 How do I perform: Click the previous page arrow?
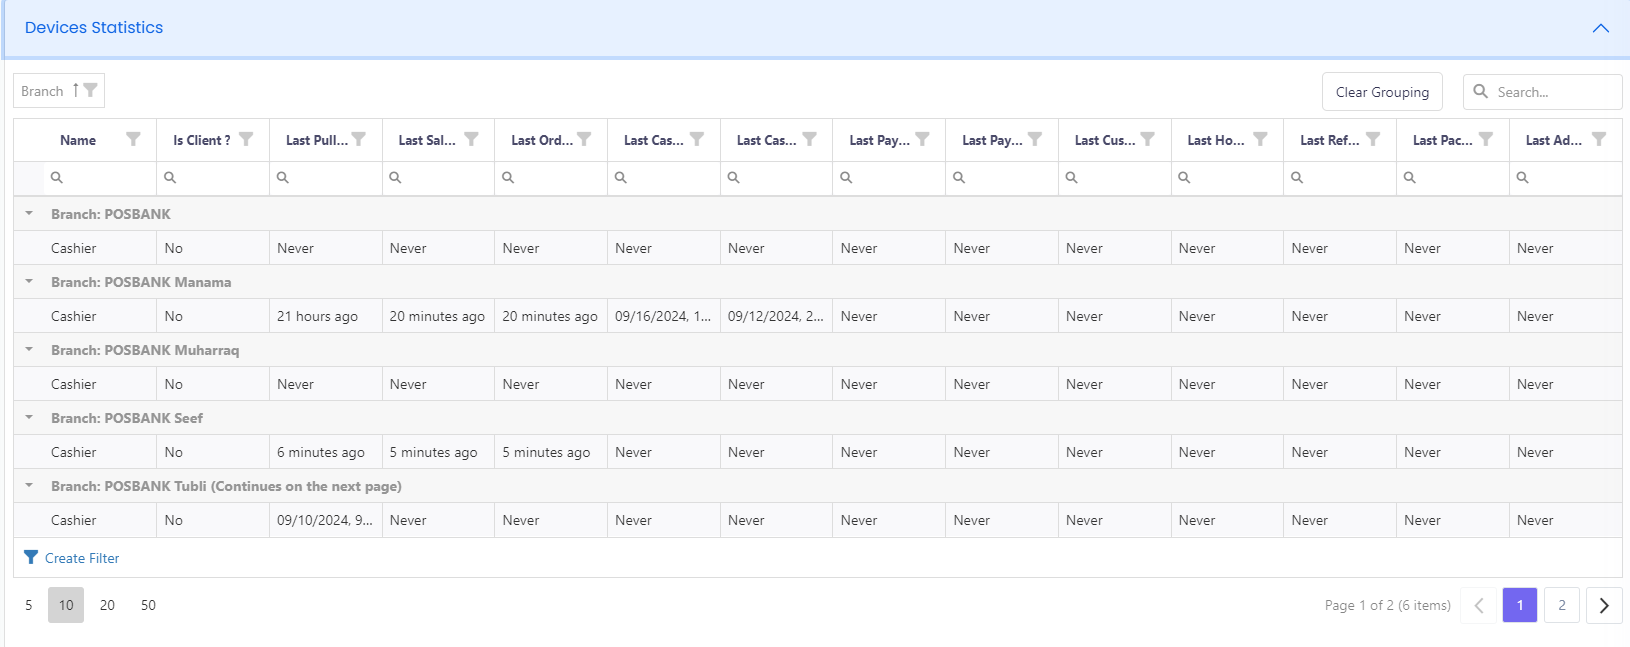click(1478, 605)
